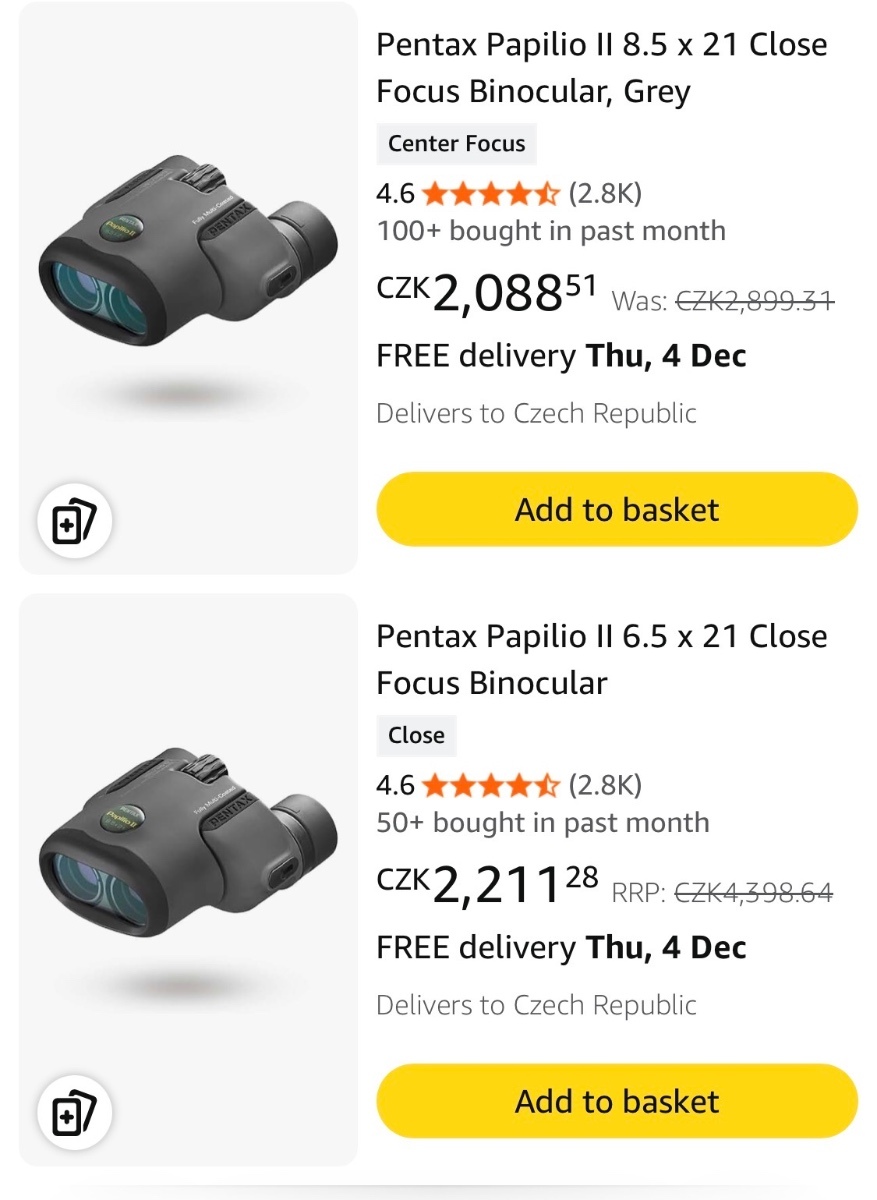Click 100+ bought in past month text

pos(551,231)
